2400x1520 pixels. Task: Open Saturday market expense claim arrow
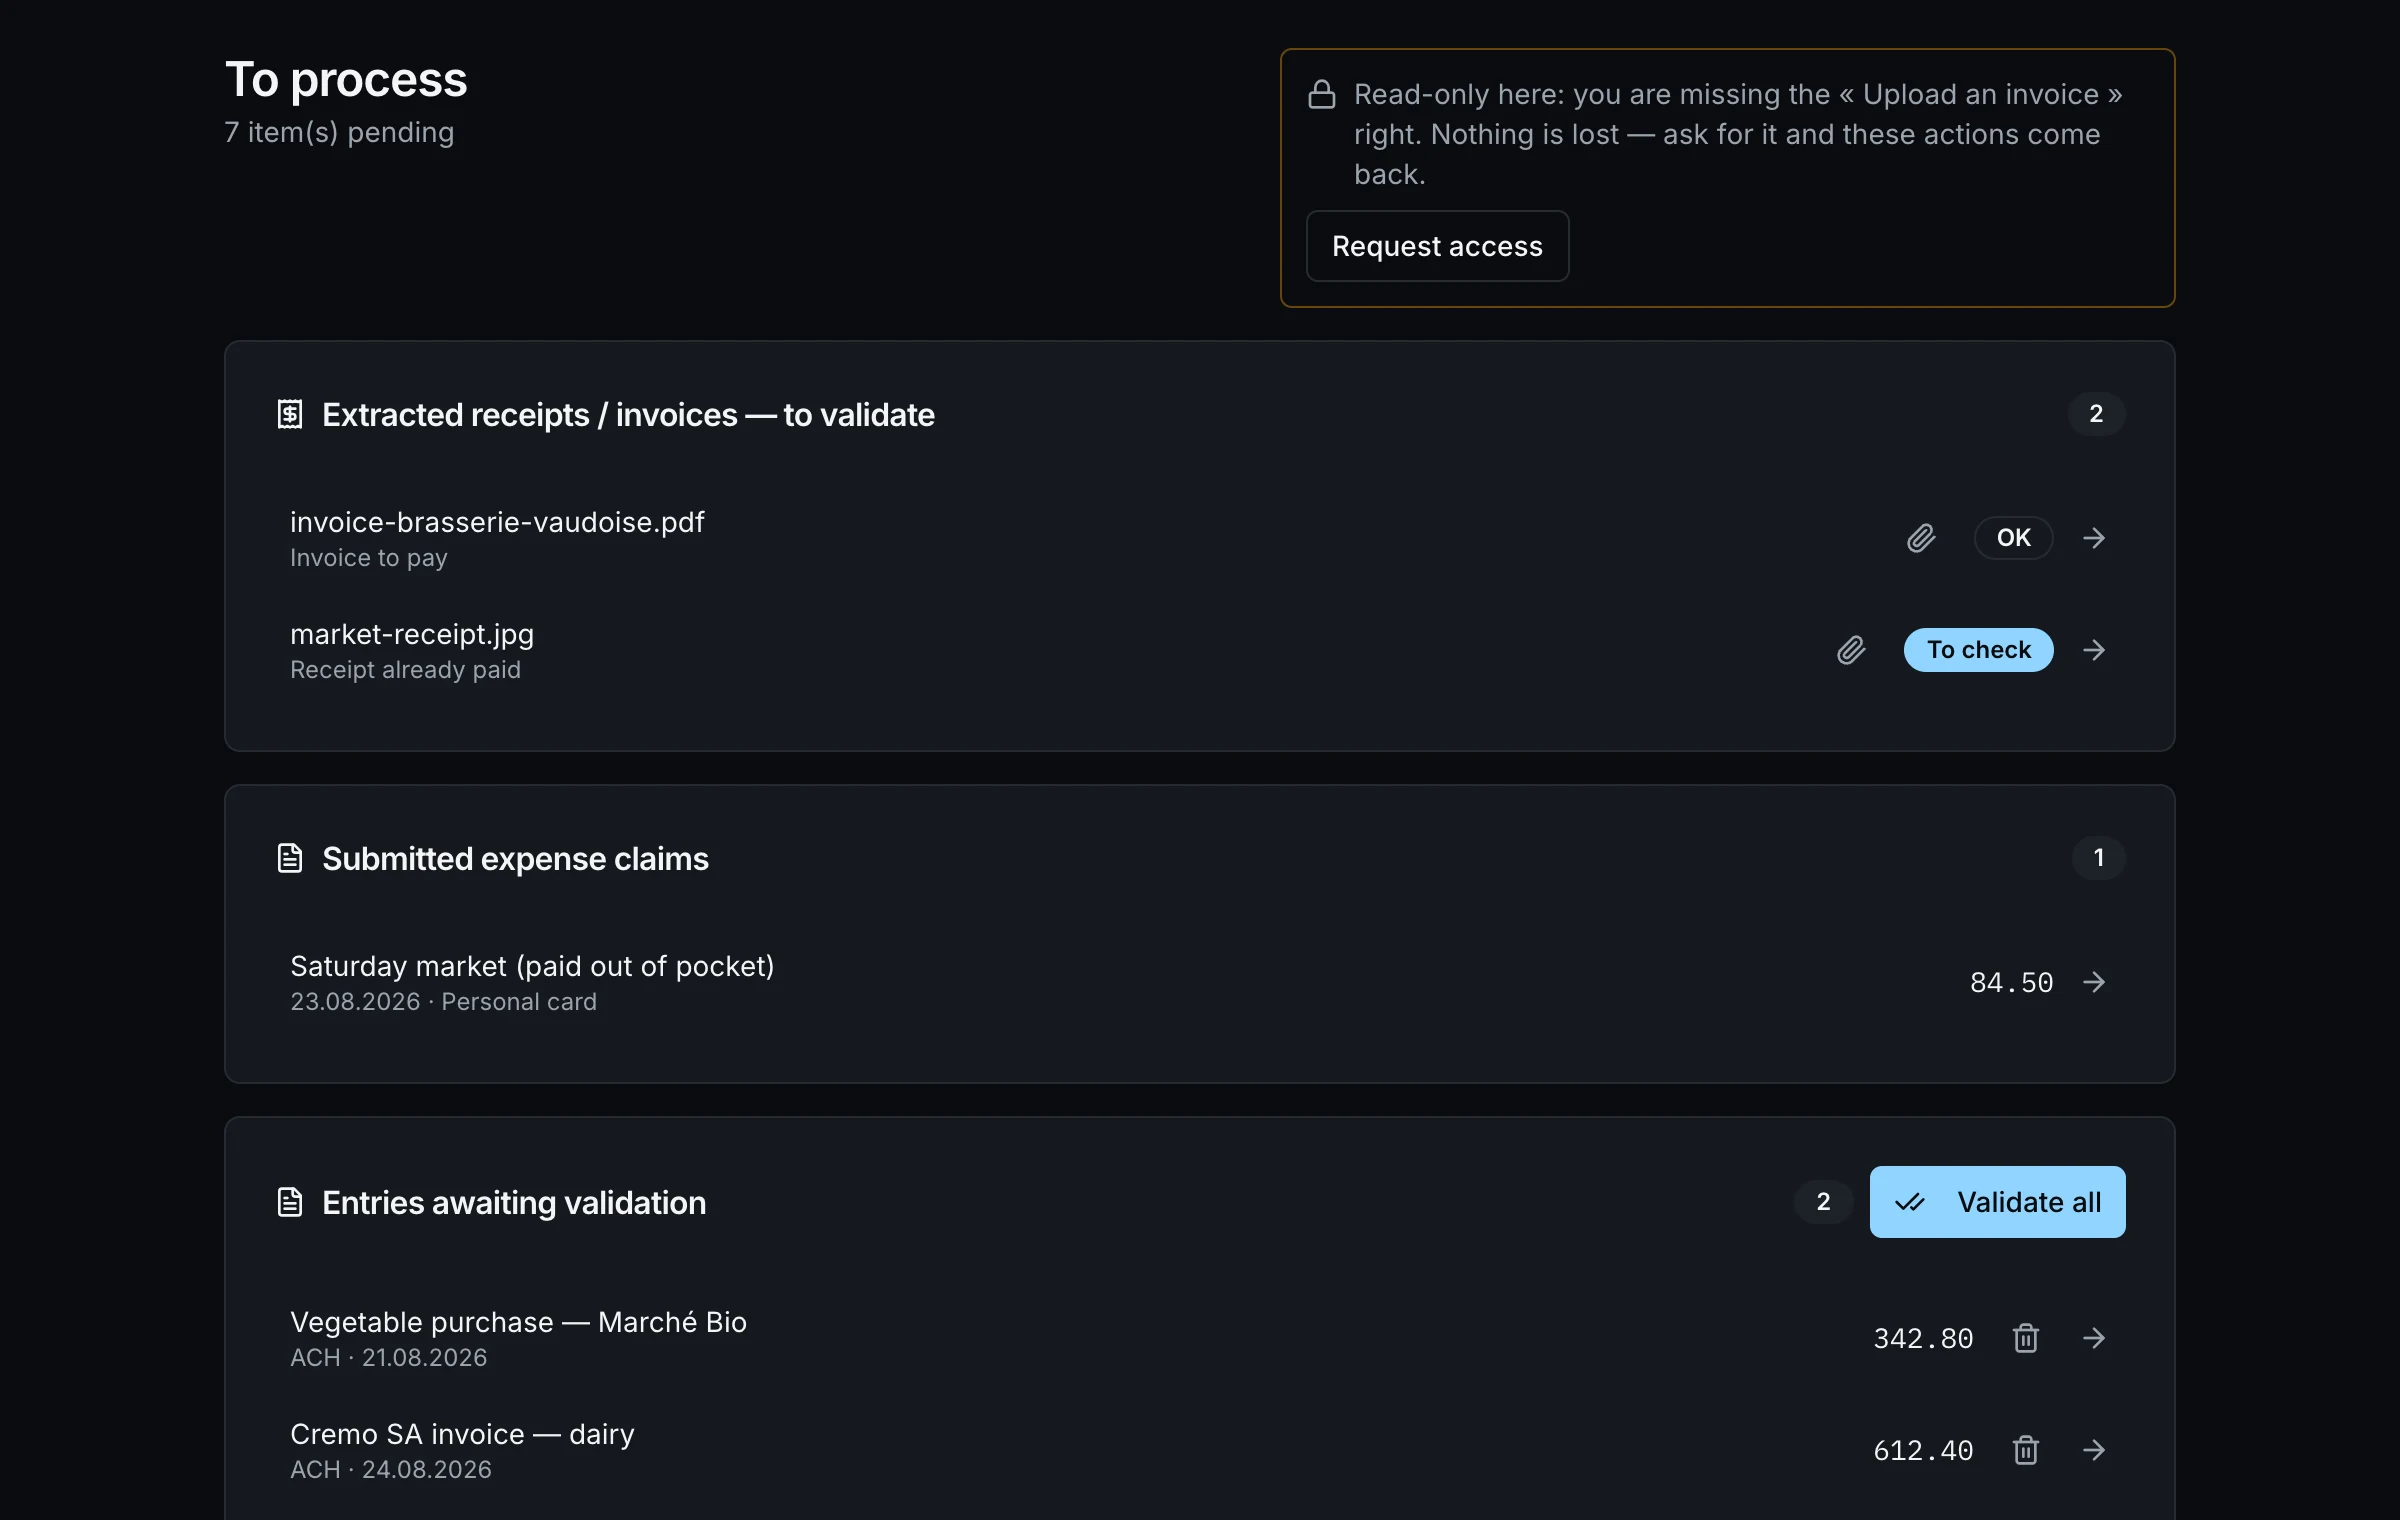[x=2094, y=982]
